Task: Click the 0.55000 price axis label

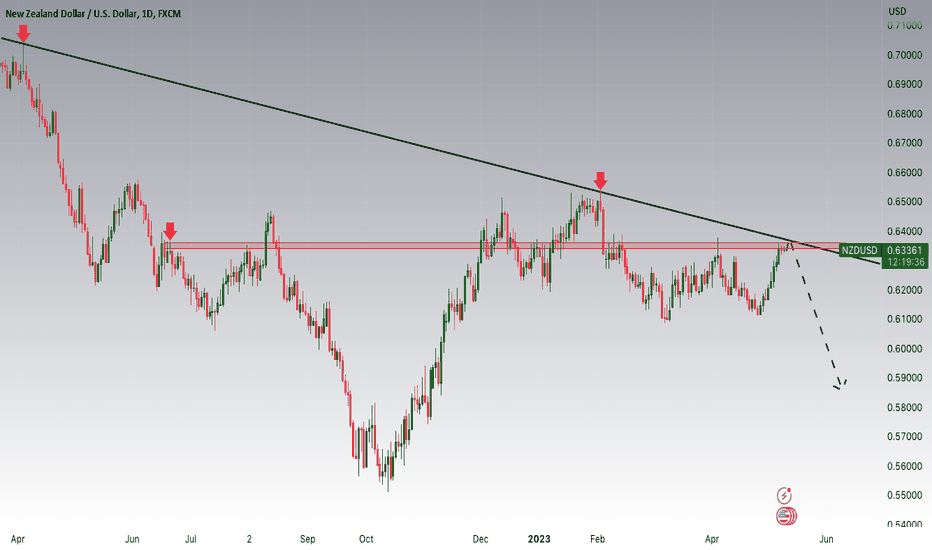Action: (x=905, y=495)
